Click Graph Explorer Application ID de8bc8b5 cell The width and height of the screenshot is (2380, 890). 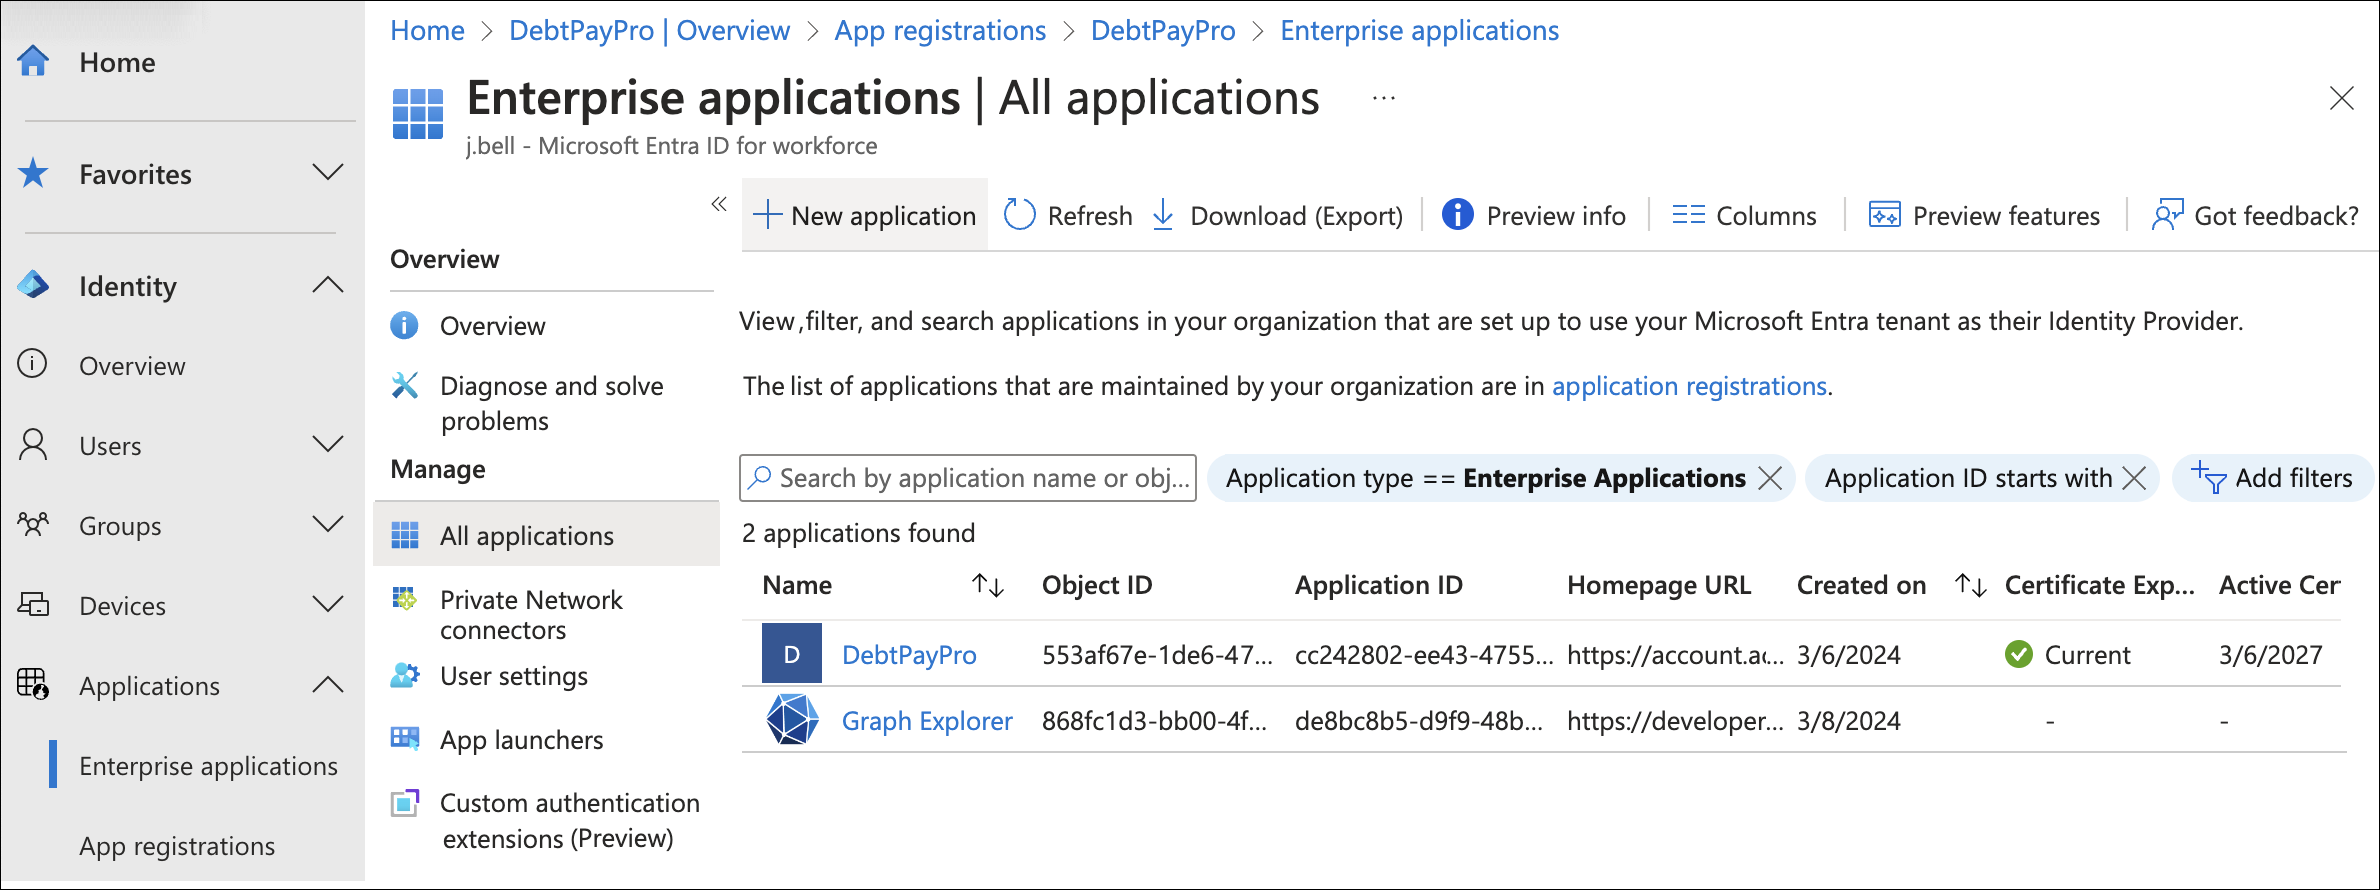tap(1418, 721)
